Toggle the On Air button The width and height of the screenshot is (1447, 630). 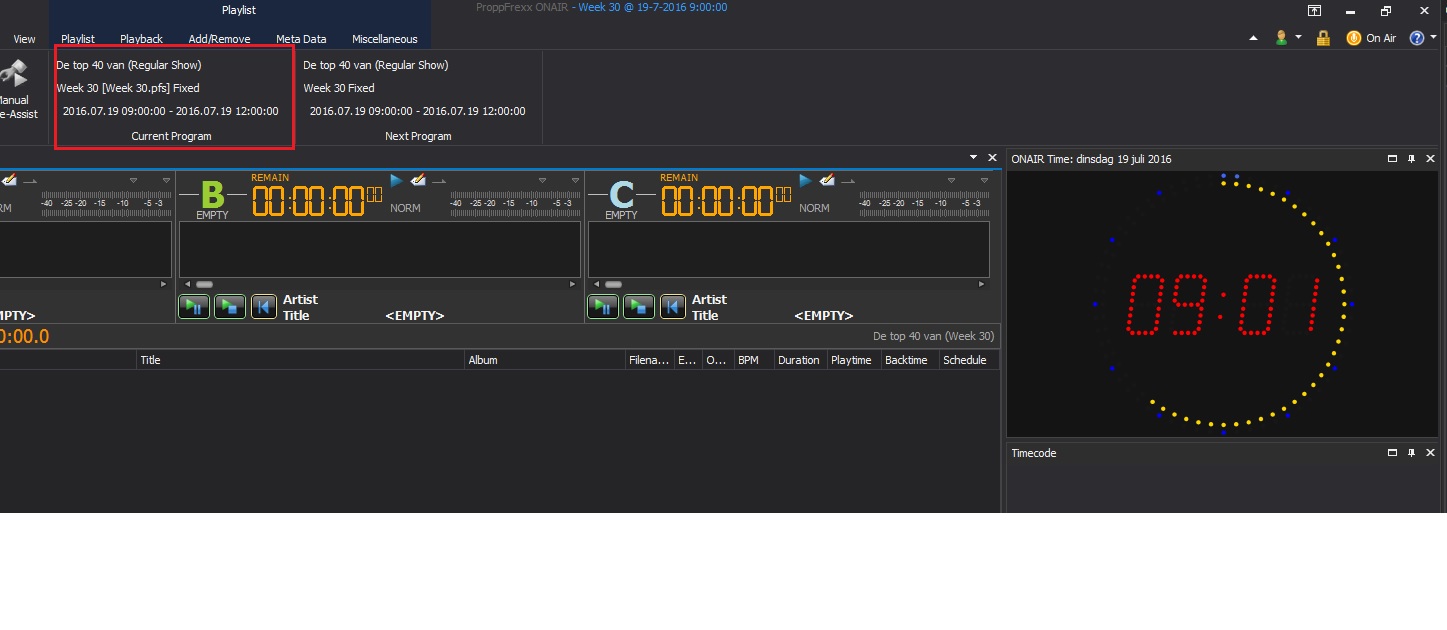pyautogui.click(x=1371, y=38)
